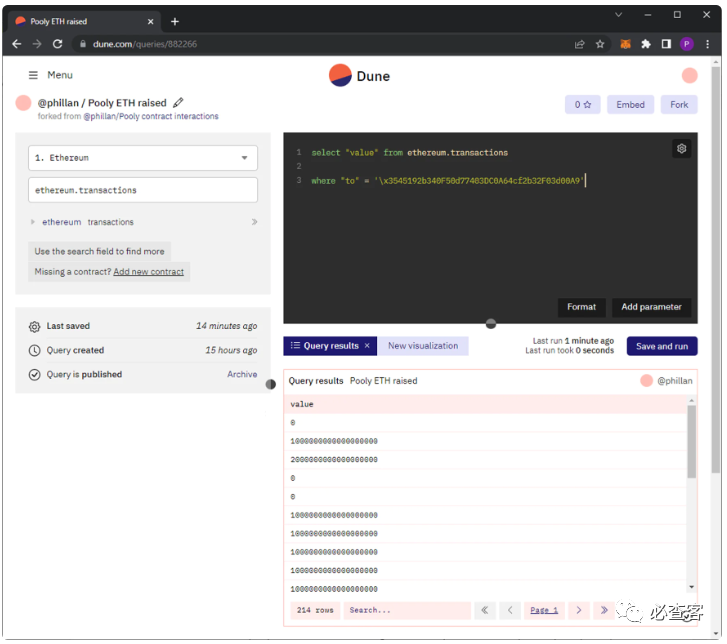Archive the published query
727x644 pixels.
tap(242, 375)
